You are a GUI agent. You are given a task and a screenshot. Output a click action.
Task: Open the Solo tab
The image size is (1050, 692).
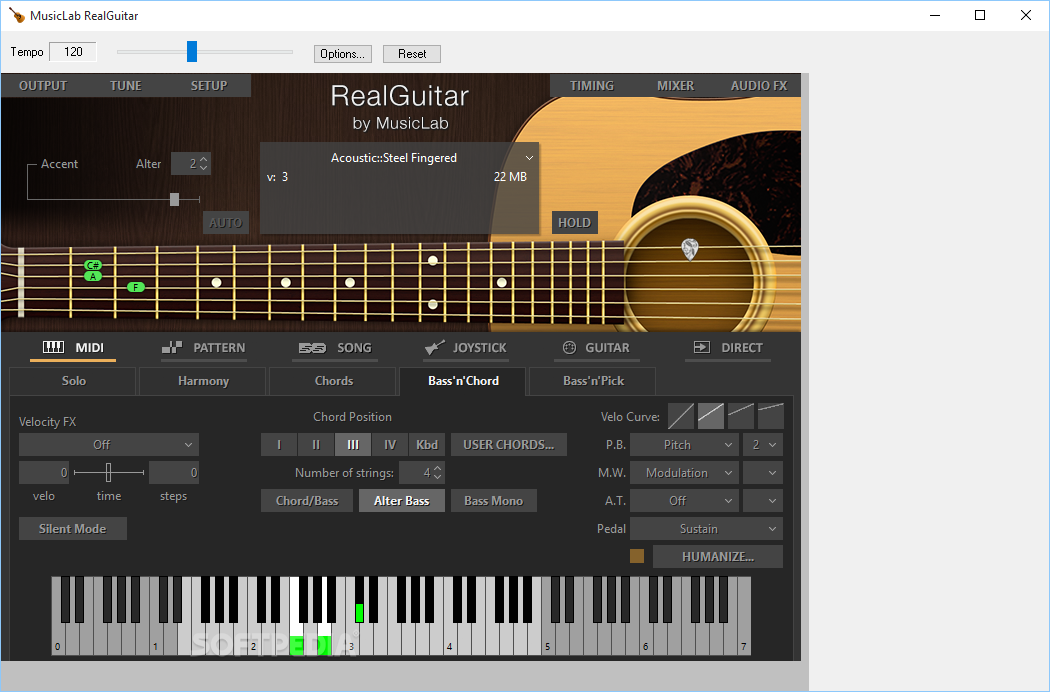[x=73, y=380]
